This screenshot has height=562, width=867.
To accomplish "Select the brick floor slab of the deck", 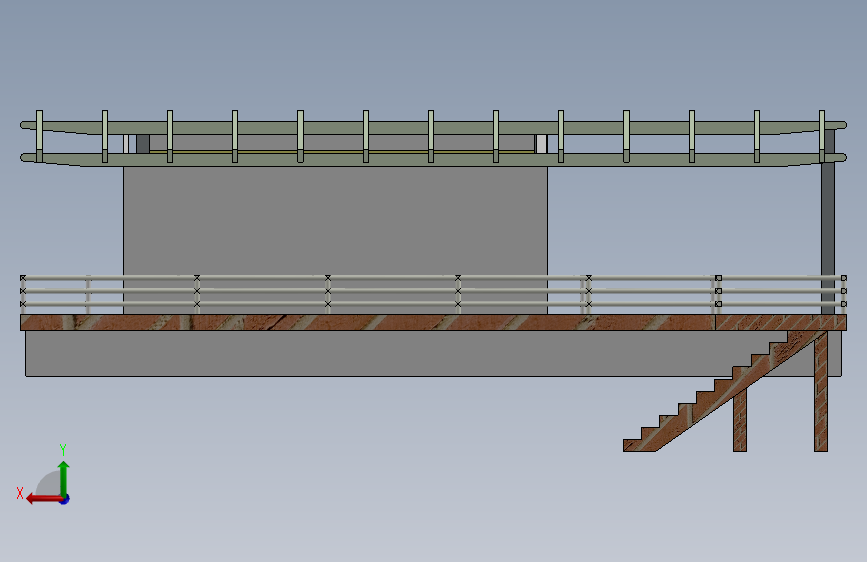I will pyautogui.click(x=433, y=322).
